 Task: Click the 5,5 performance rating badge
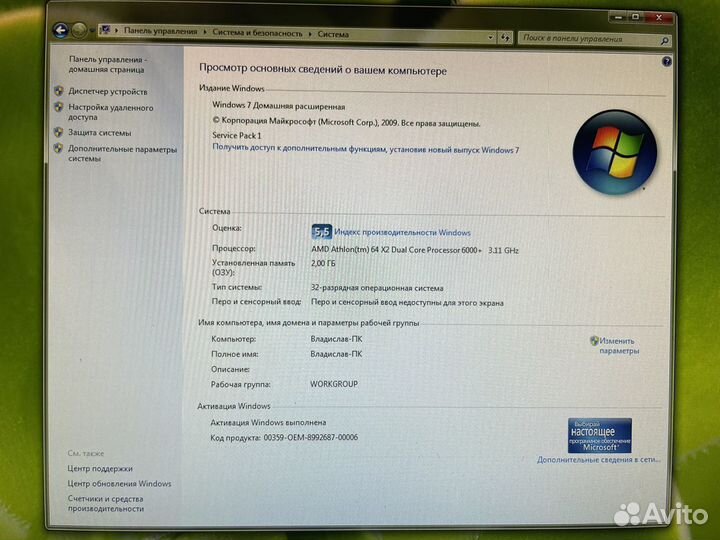(321, 232)
